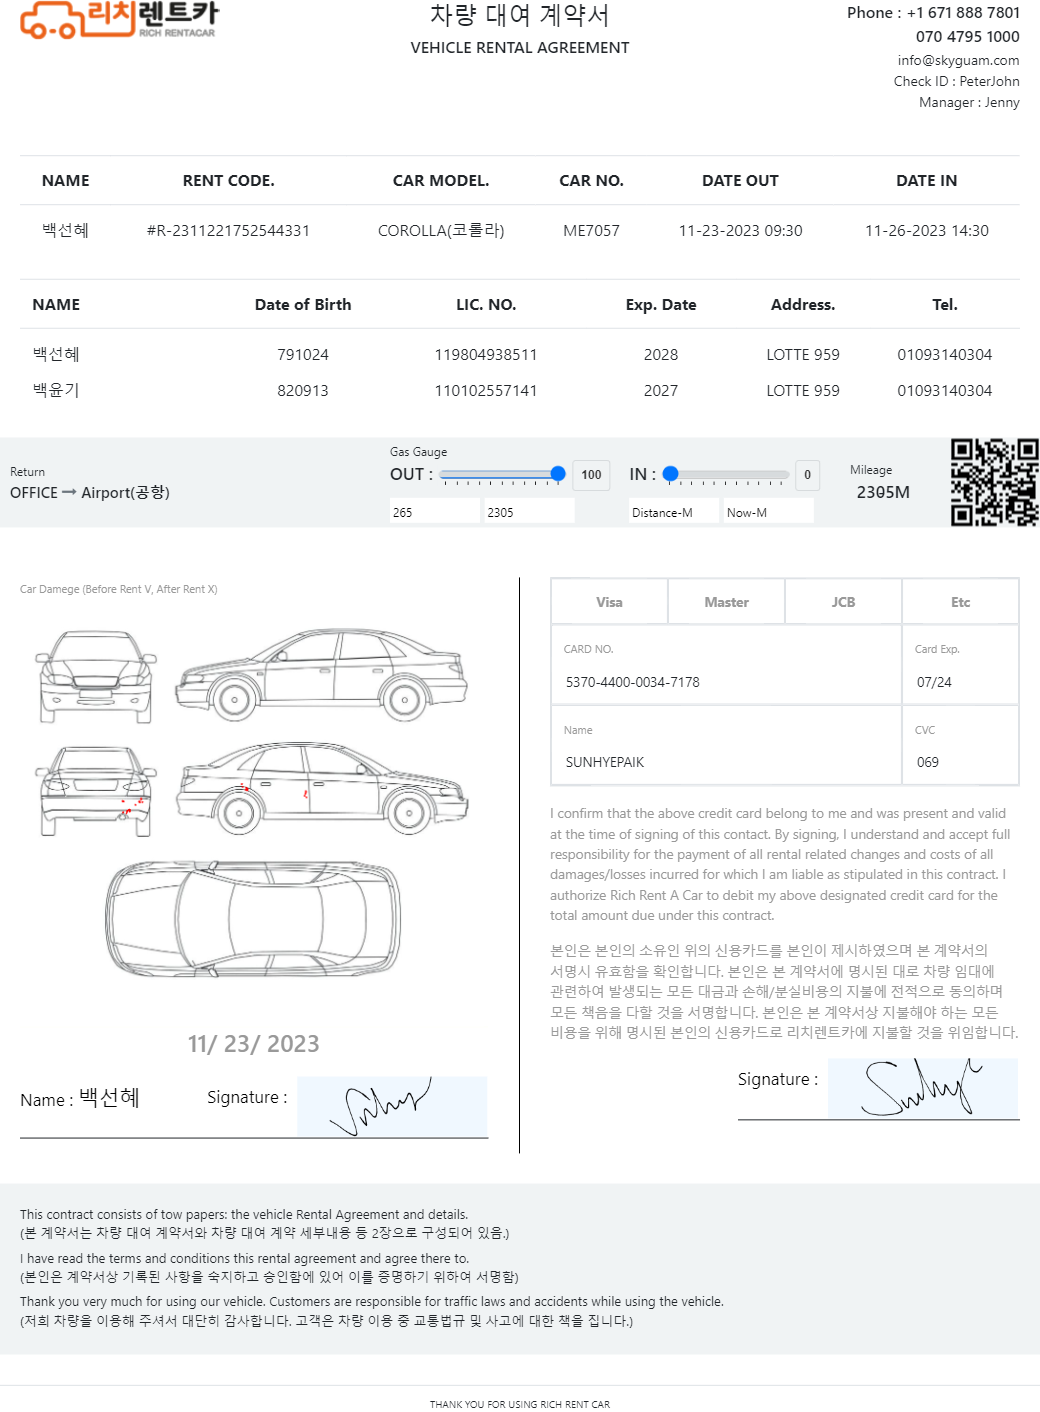Click the Card Exp. field
Image resolution: width=1040 pixels, height=1412 pixels.
click(960, 682)
